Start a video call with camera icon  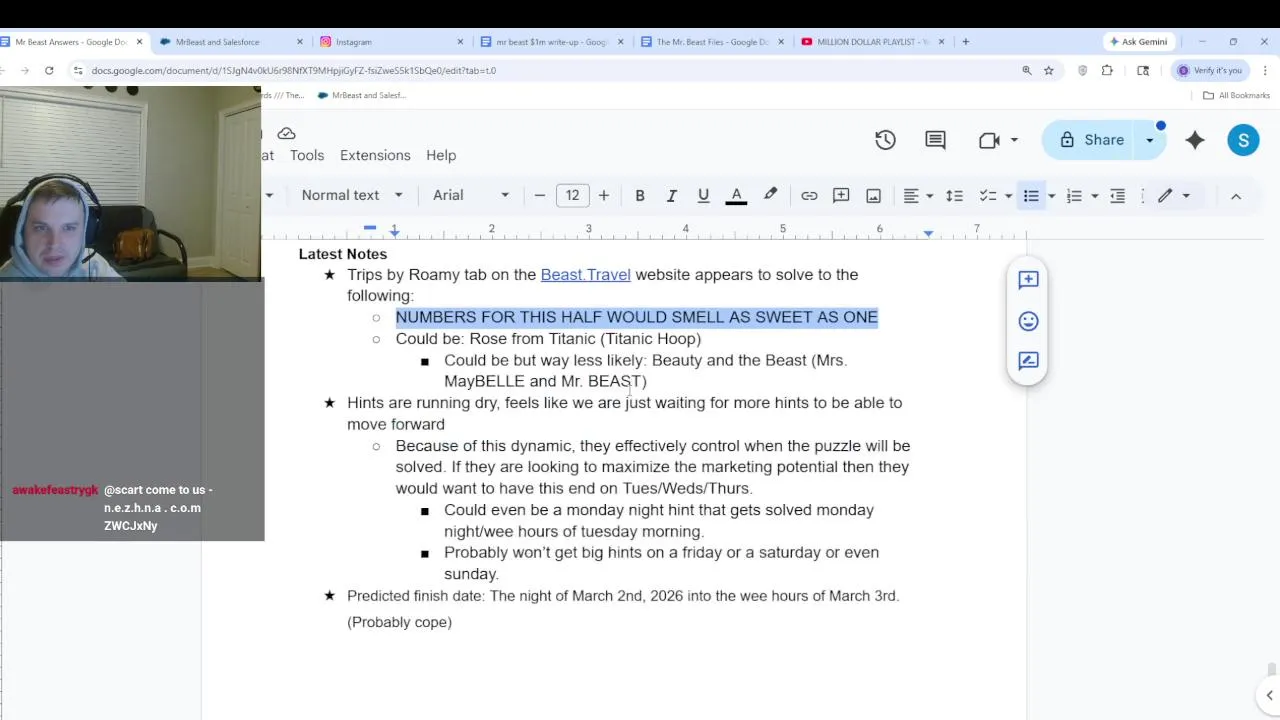click(989, 140)
